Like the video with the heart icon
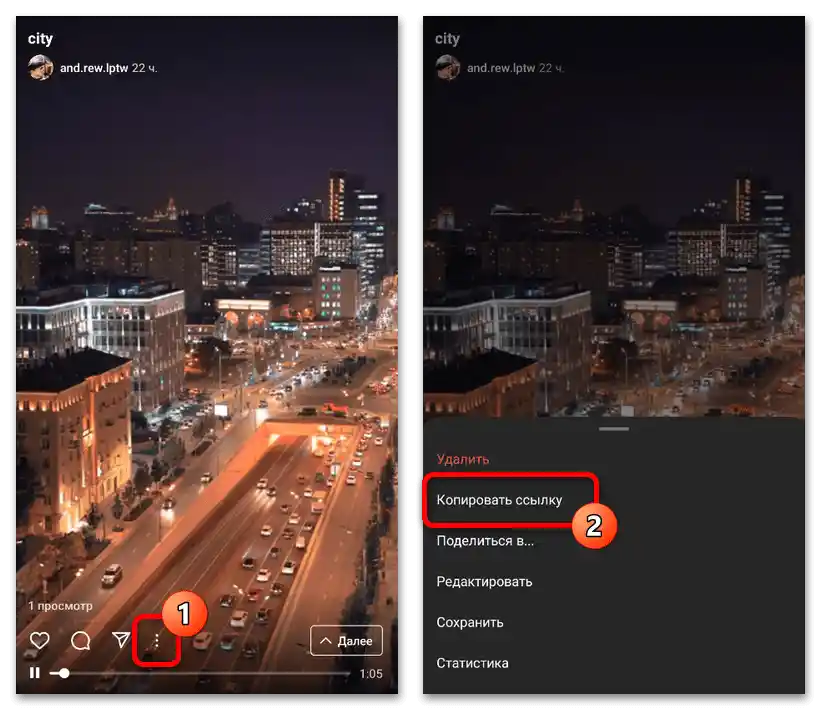 [x=39, y=640]
